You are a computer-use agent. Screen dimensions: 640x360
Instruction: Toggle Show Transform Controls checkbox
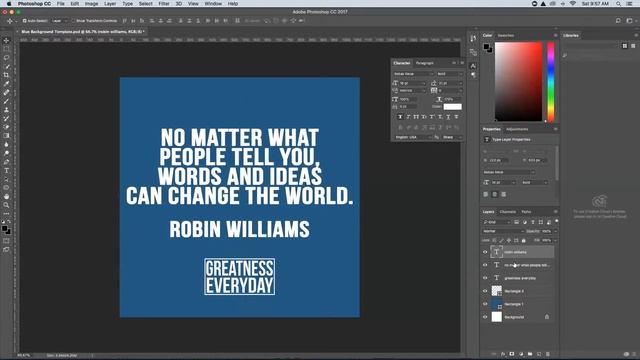tap(73, 21)
